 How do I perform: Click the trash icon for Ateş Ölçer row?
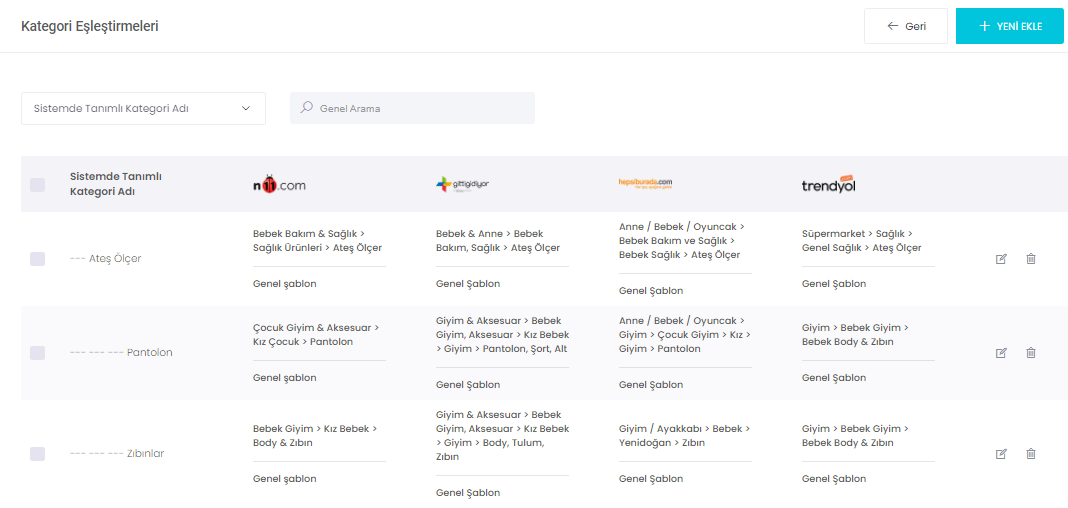pos(1031,259)
